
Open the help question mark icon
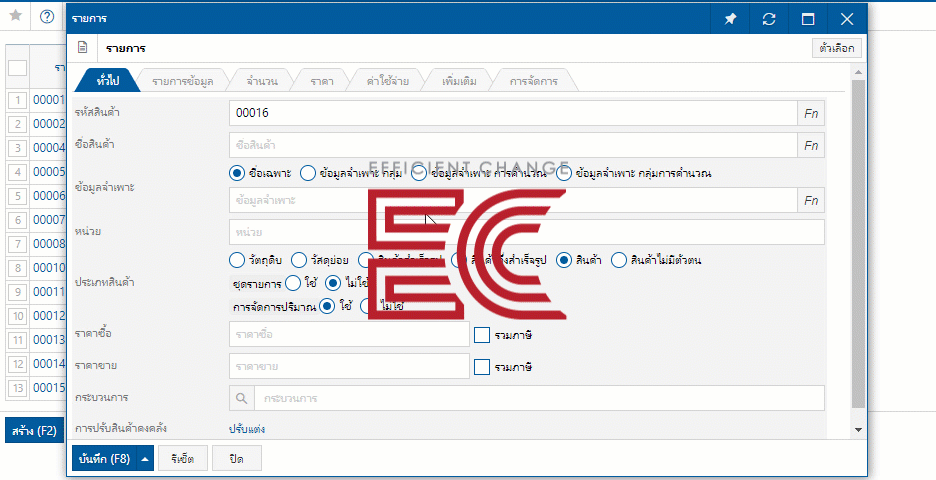[47, 16]
